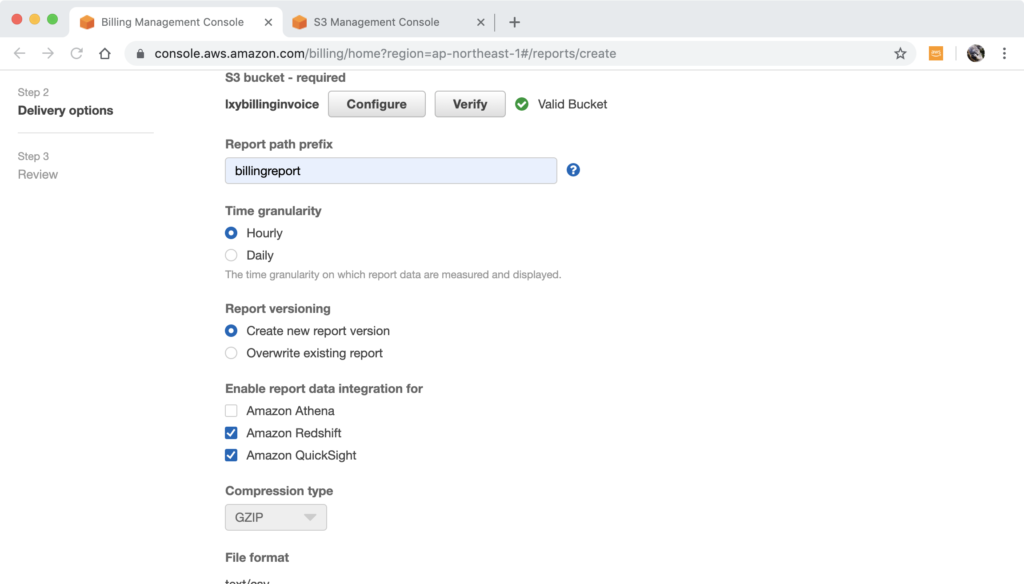Click the billingreport path prefix field
The image size is (1024, 584).
391,170
